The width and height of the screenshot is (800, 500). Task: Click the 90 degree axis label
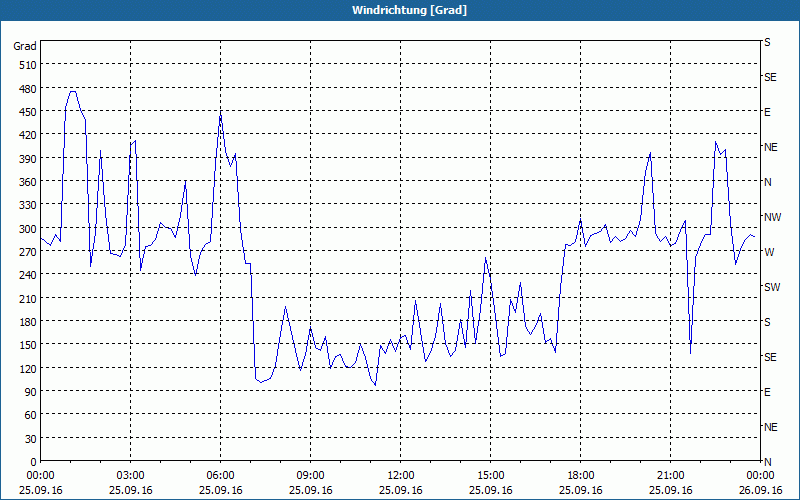(x=31, y=392)
